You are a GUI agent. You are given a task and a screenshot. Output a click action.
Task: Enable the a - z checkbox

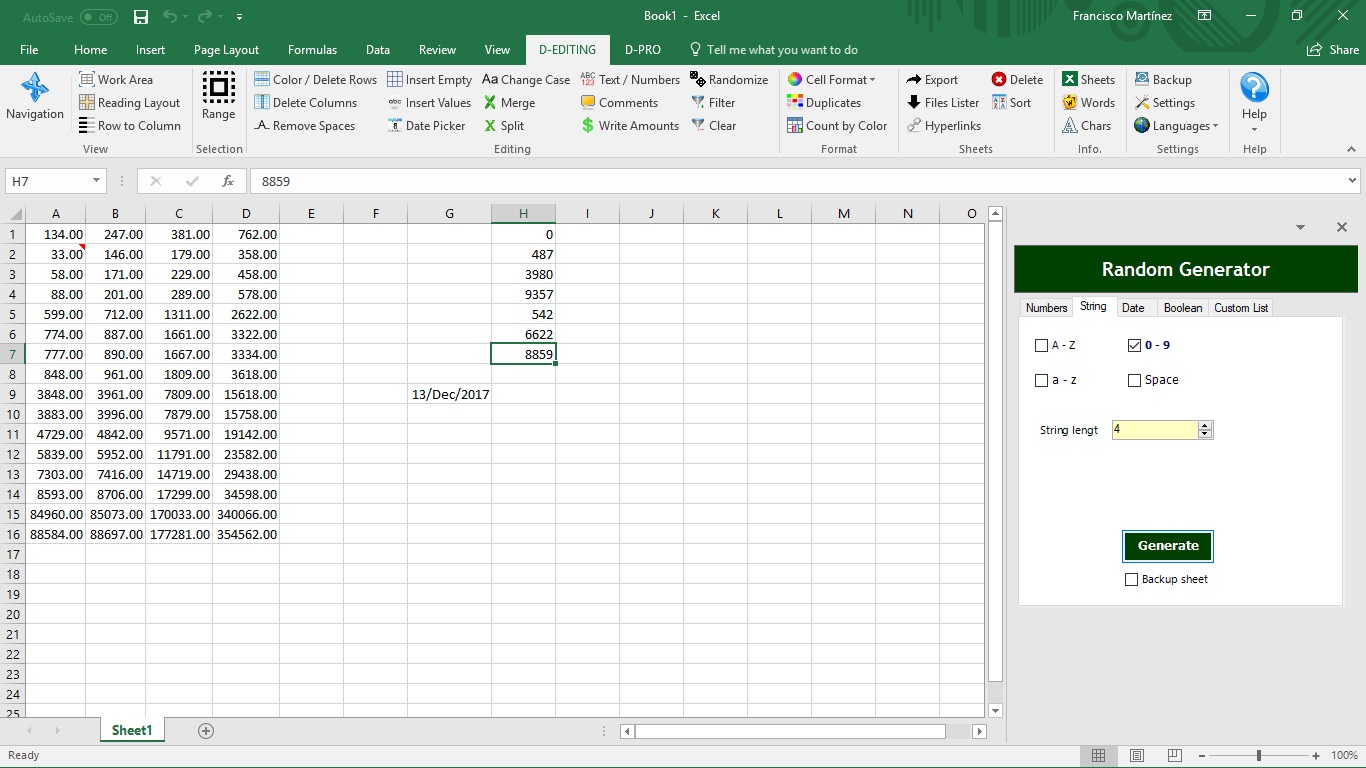click(1042, 380)
